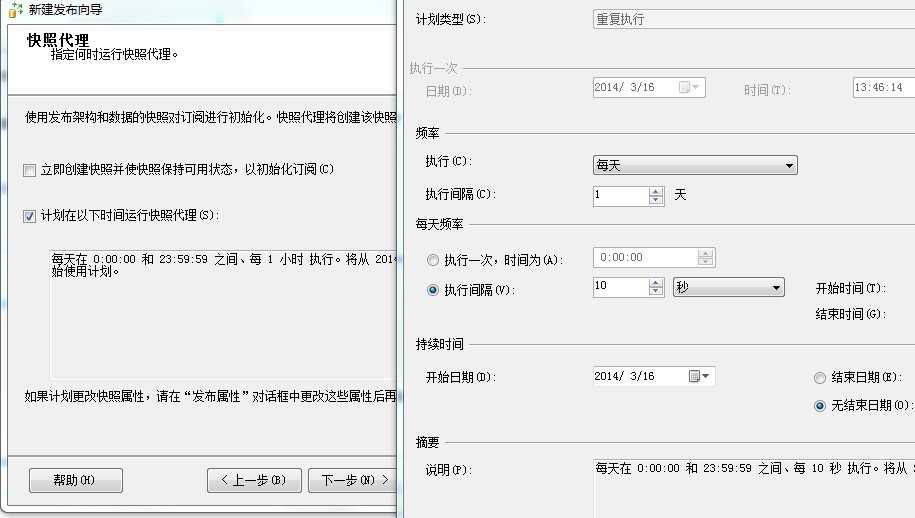Increase 执行间隔 days spinner value

656,191
